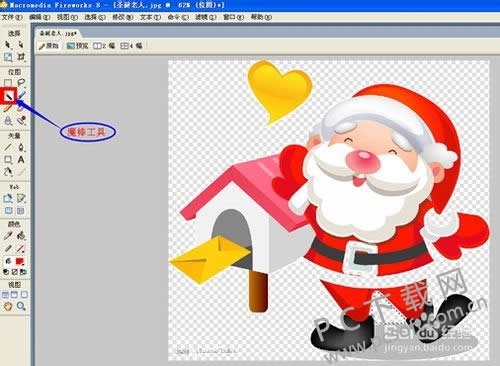Switch to standard screen view mode
This screenshot has height=366, width=500.
[5, 295]
